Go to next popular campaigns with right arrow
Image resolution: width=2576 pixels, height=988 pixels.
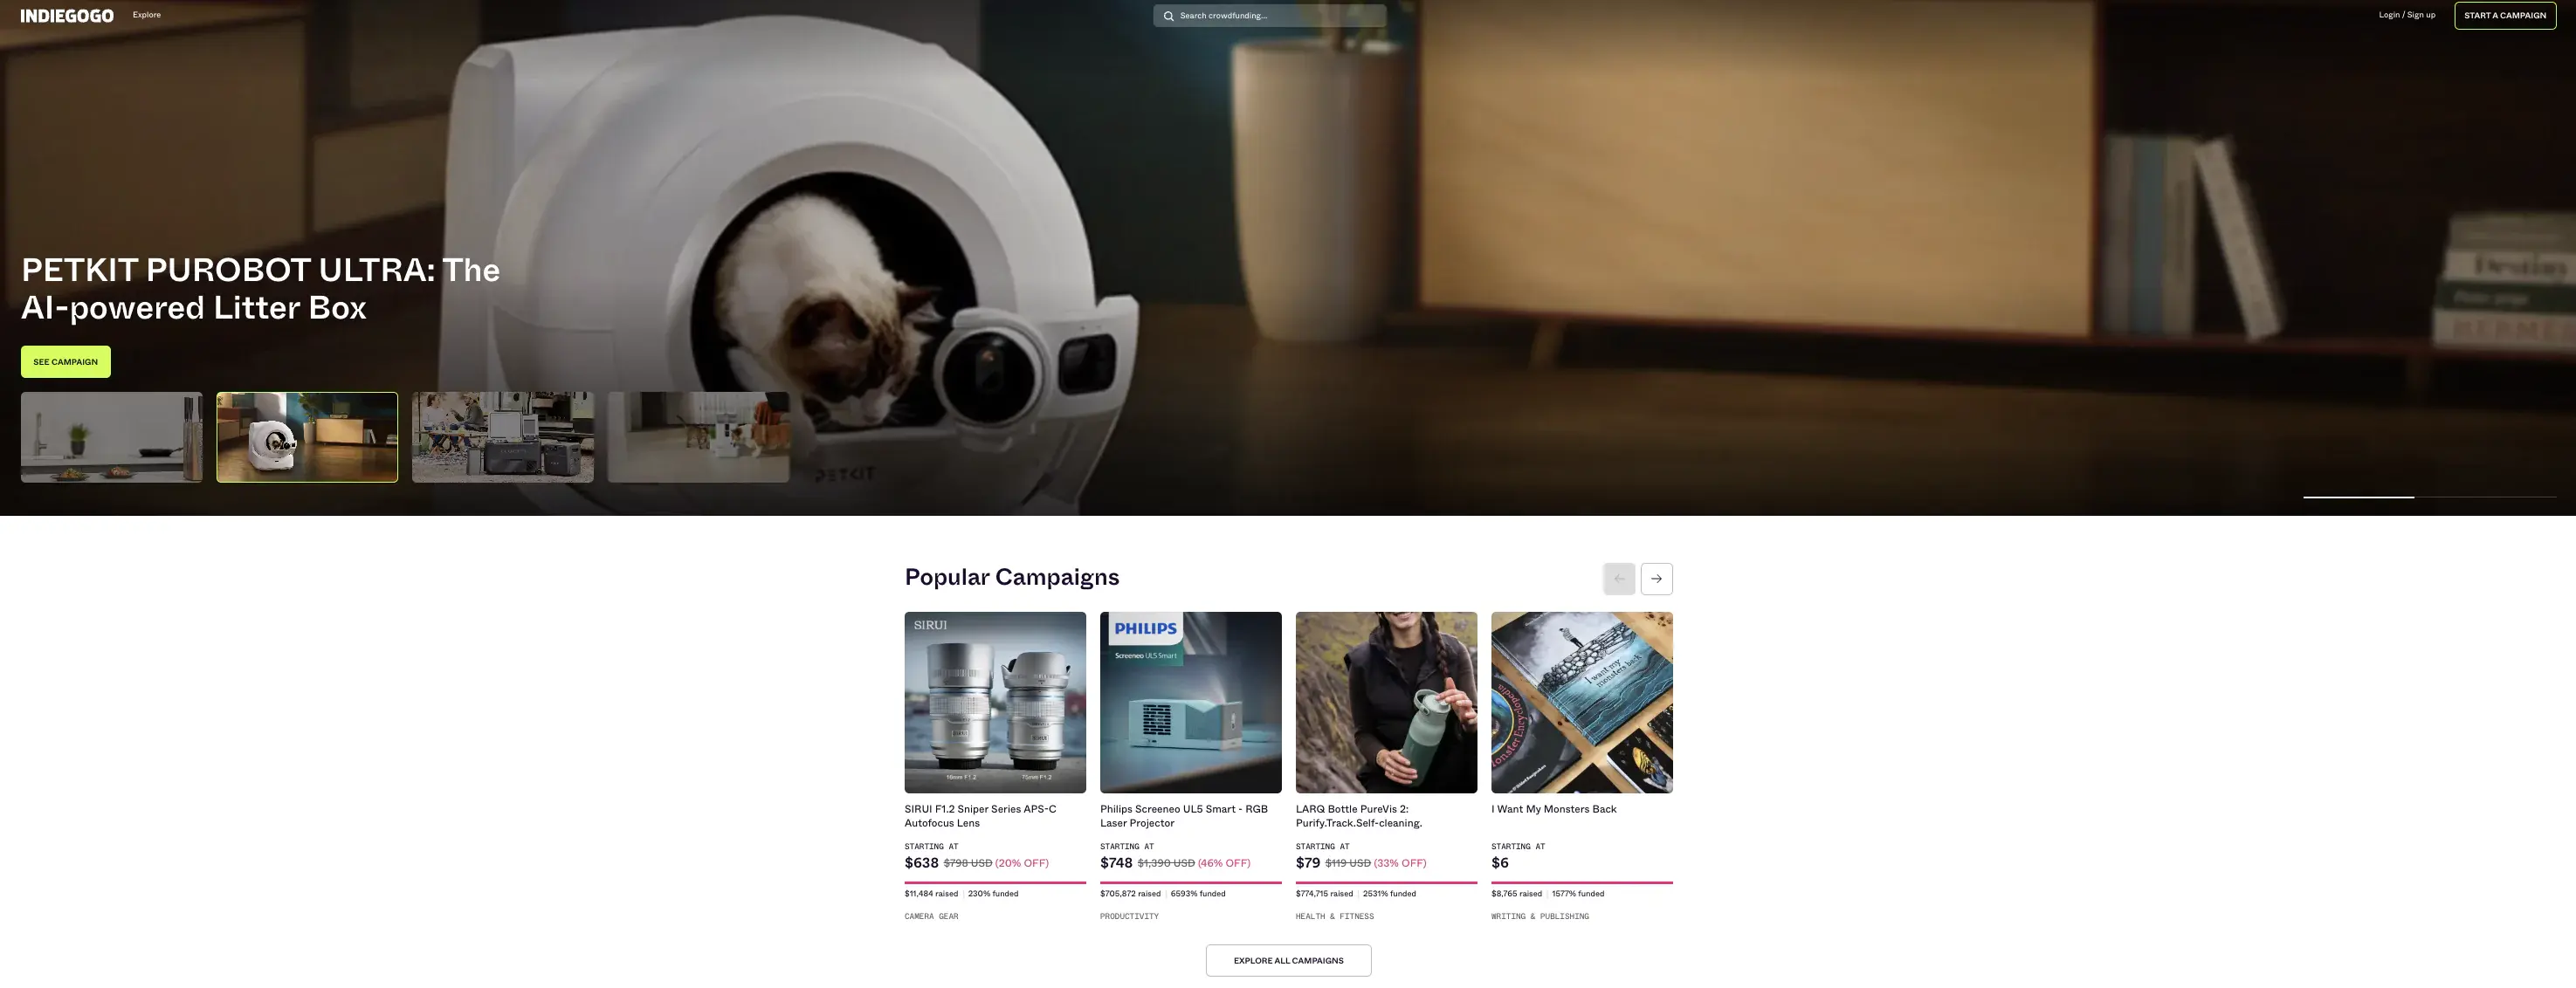point(1656,578)
